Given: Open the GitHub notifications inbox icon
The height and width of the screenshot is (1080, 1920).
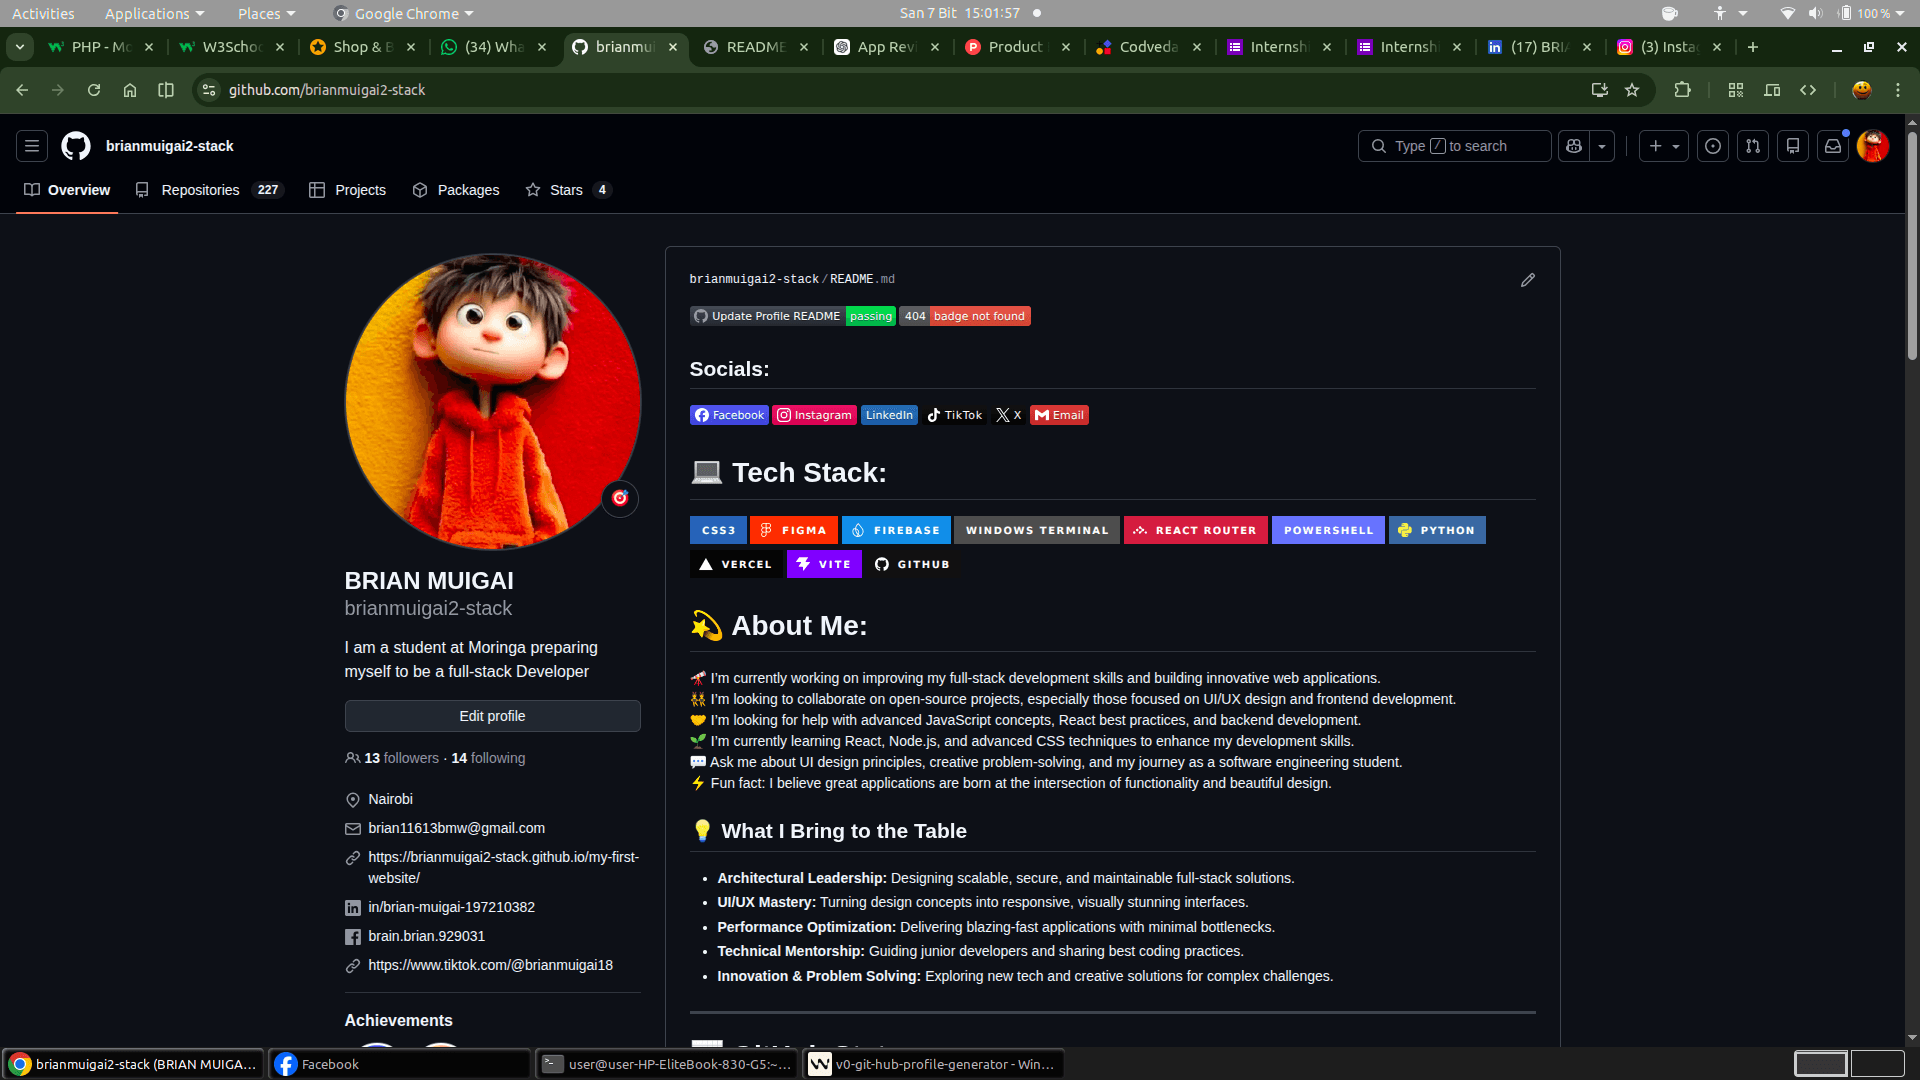Looking at the screenshot, I should click(x=1832, y=146).
